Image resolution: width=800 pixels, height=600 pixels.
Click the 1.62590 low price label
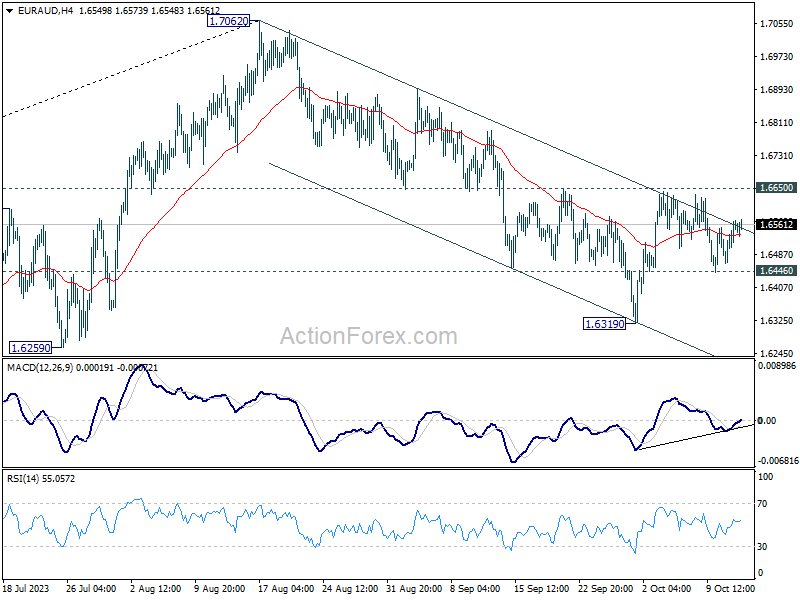[x=31, y=348]
